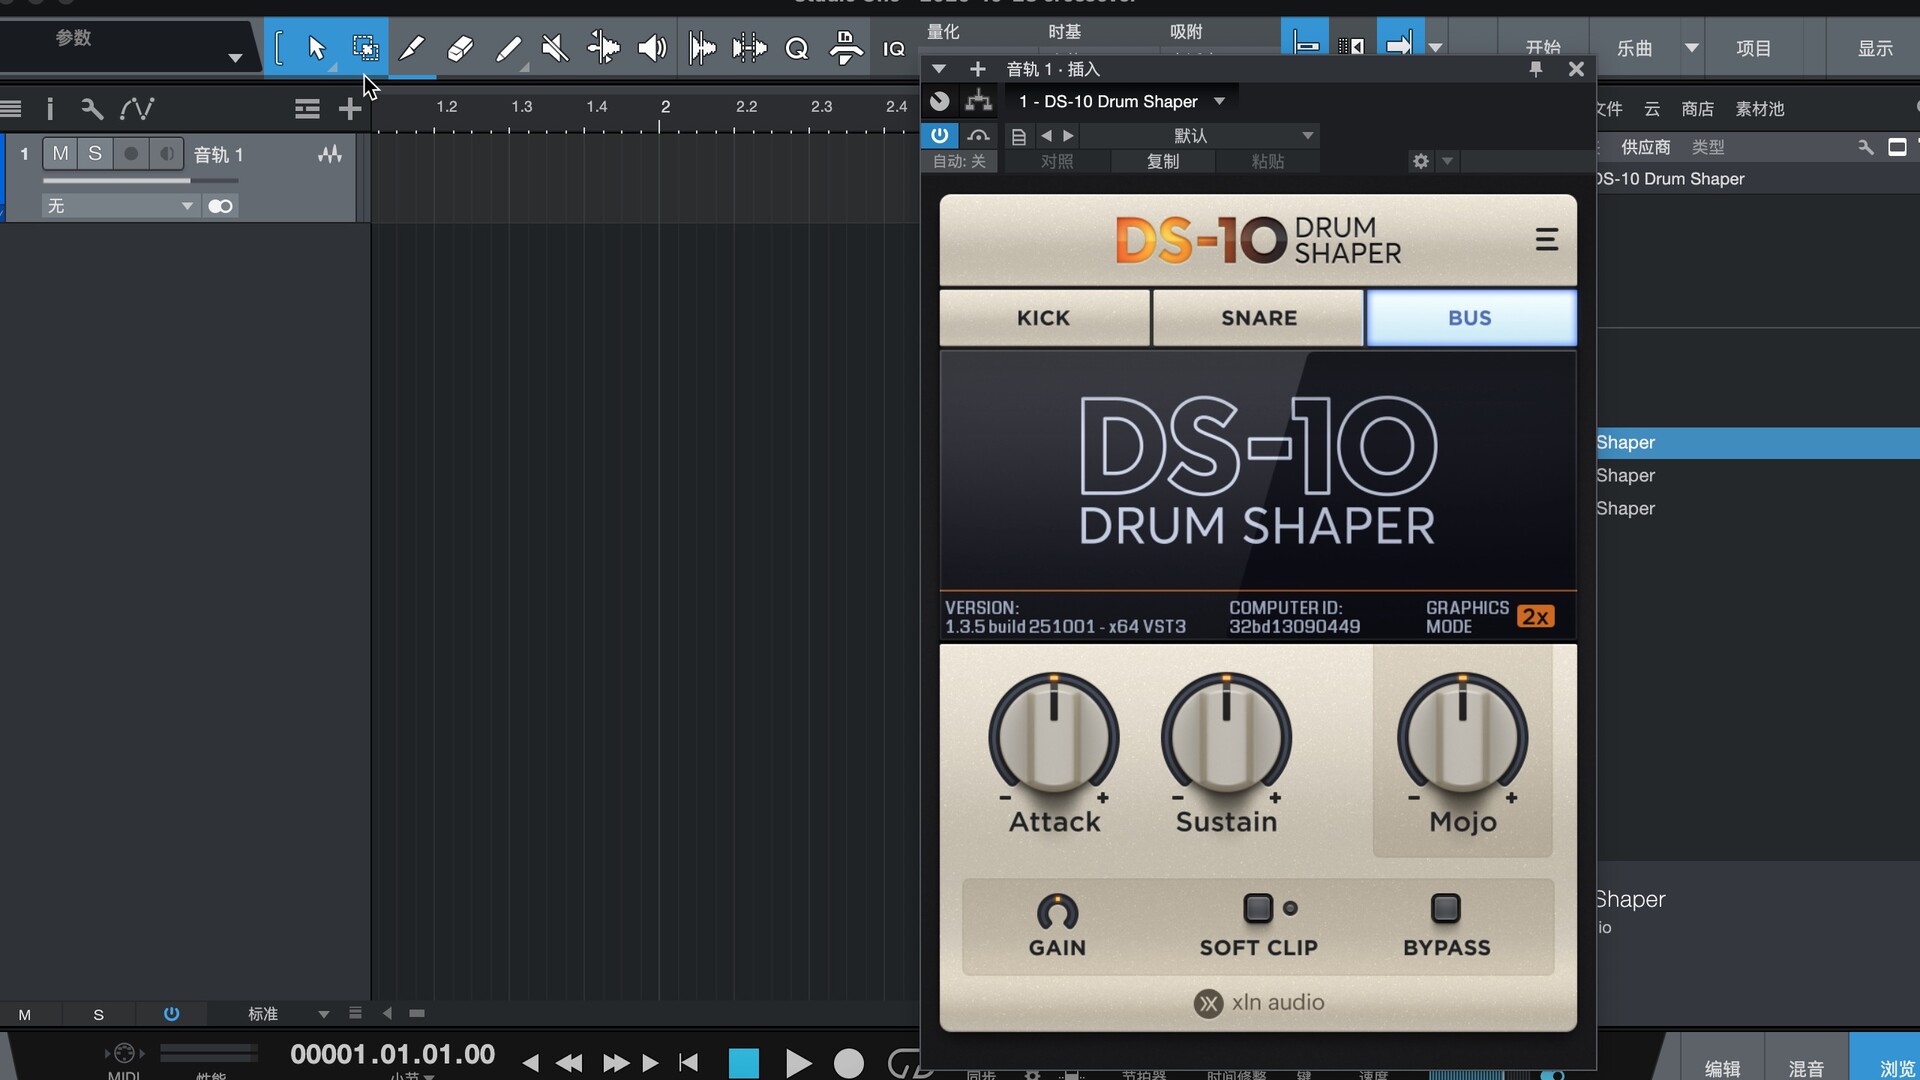Image resolution: width=1920 pixels, height=1080 pixels.
Task: Expand the DS-10 Drum Shaper insert dropdown
Action: coord(1219,102)
